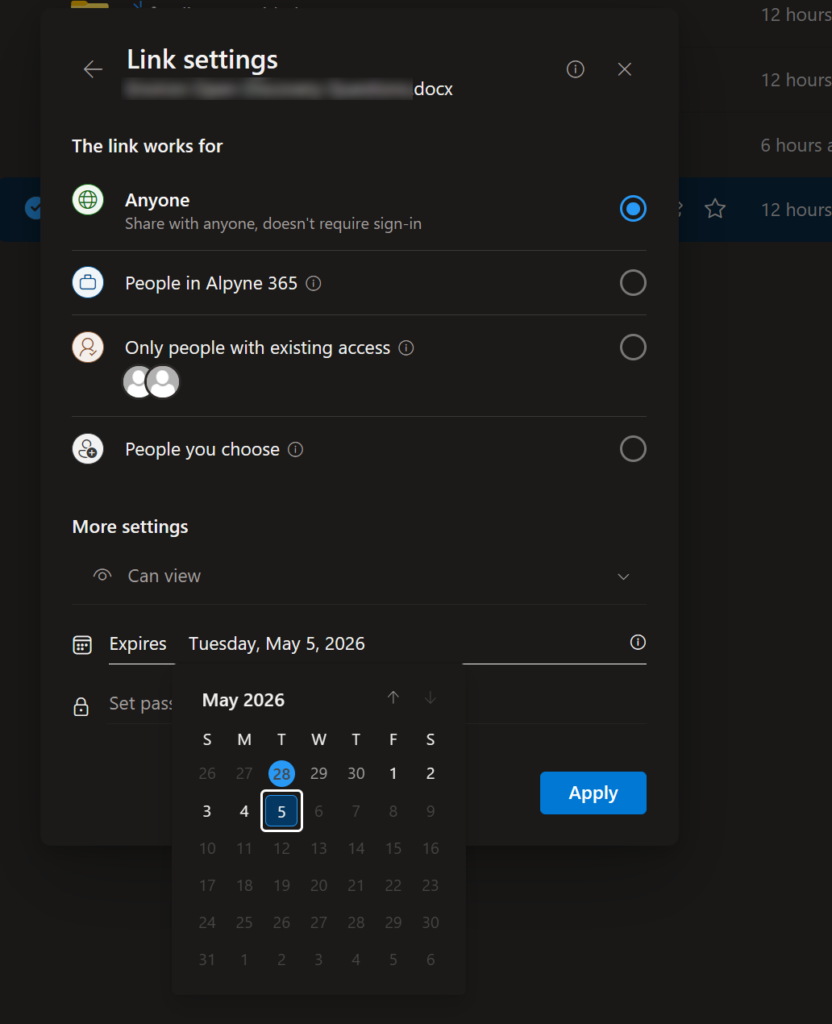The width and height of the screenshot is (832, 1024).
Task: Click the briefcase icon for People in Alpyne 365
Action: pyautogui.click(x=87, y=282)
